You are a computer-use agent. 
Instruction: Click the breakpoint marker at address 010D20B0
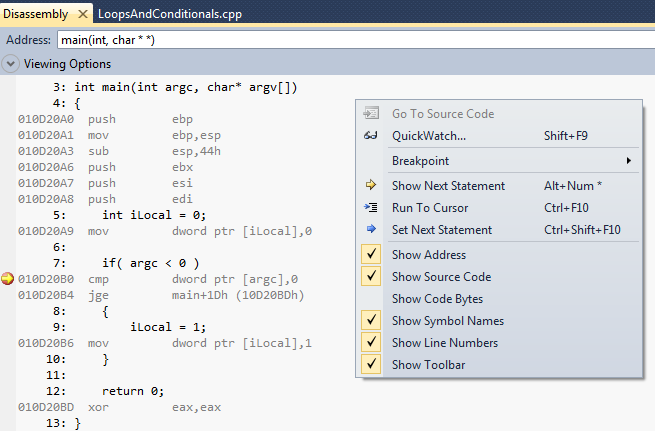pyautogui.click(x=9, y=279)
